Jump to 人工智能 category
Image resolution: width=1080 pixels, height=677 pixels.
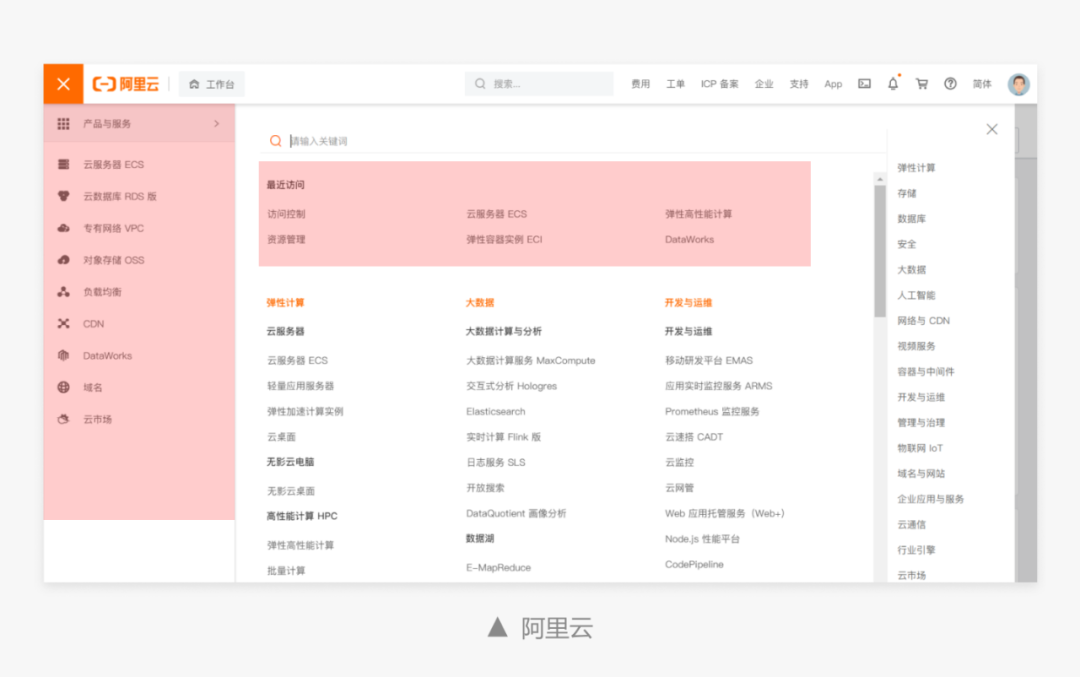916,295
